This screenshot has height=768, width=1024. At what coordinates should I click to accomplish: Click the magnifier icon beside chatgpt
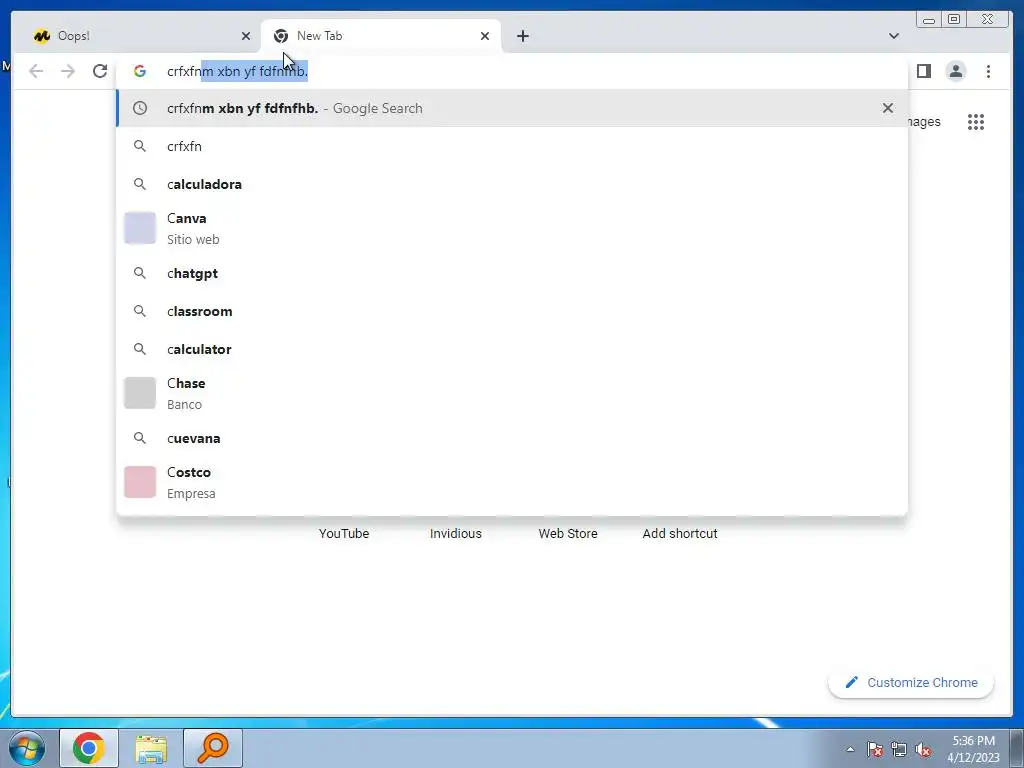140,273
